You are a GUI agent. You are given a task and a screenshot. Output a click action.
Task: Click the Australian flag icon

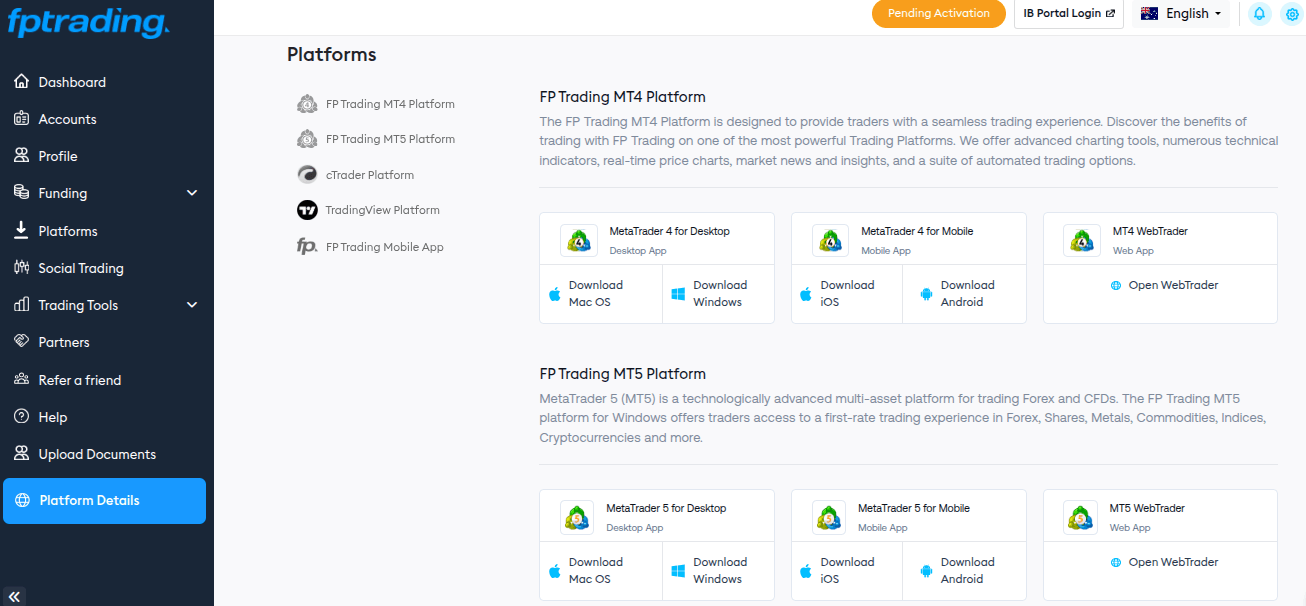1149,14
